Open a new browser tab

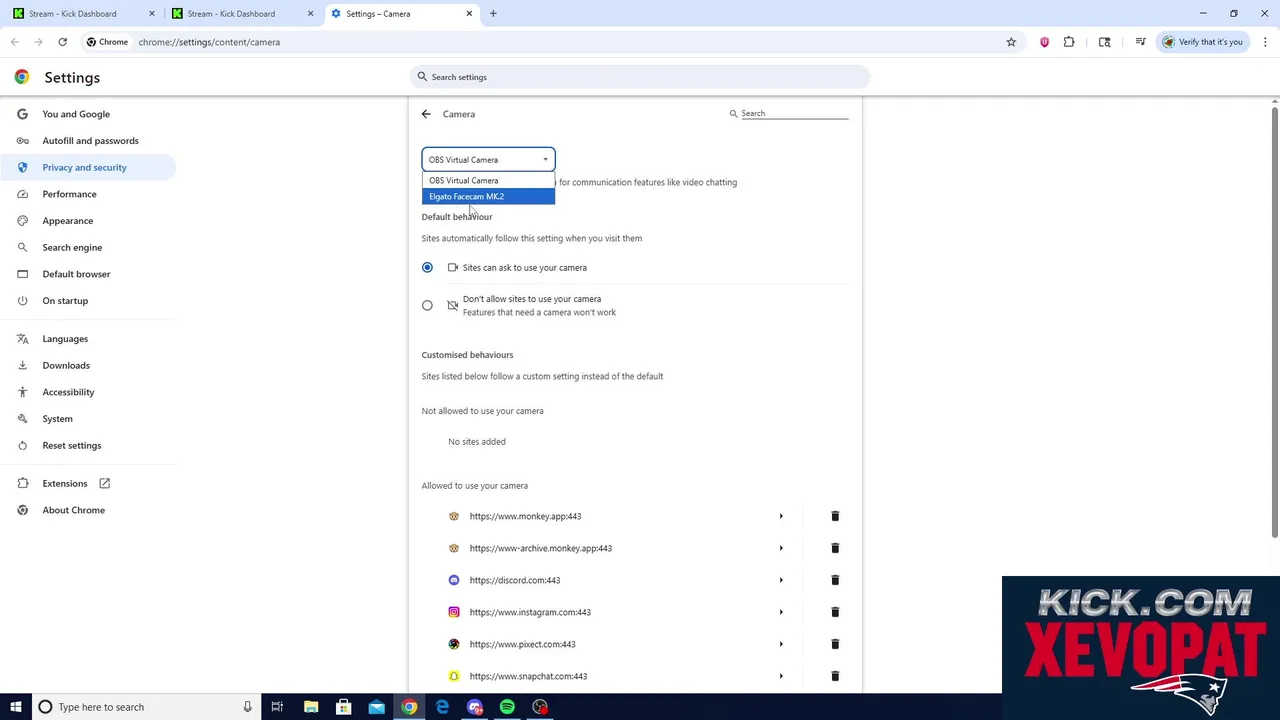pos(493,14)
